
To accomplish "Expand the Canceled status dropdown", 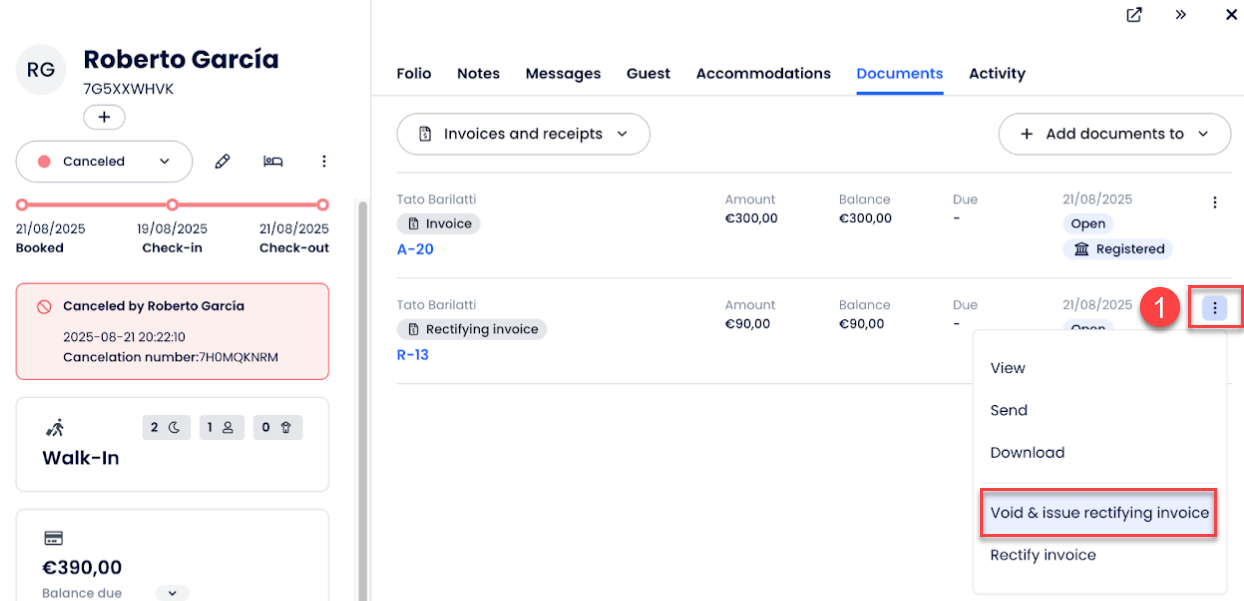I will click(104, 161).
